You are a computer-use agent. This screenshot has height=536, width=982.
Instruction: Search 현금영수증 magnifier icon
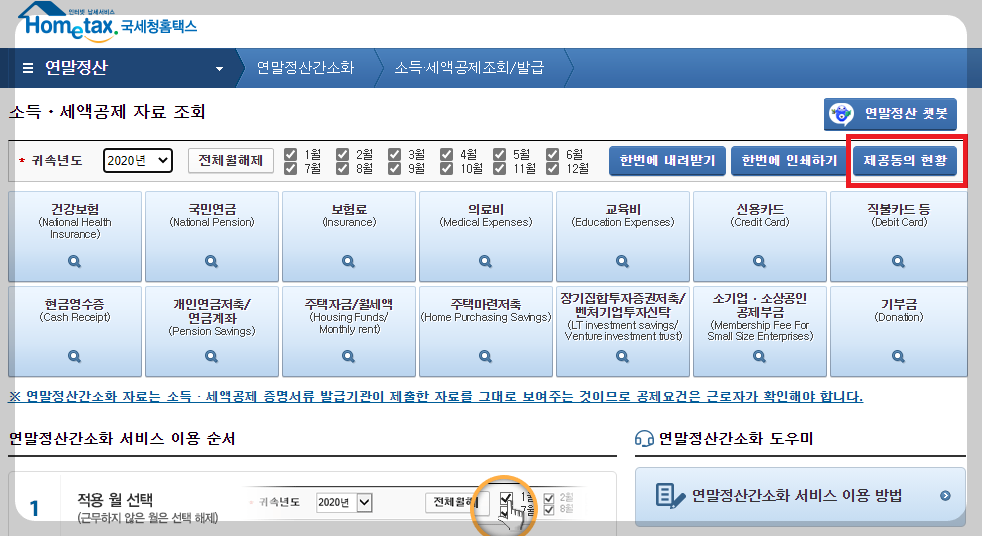[x=75, y=357]
